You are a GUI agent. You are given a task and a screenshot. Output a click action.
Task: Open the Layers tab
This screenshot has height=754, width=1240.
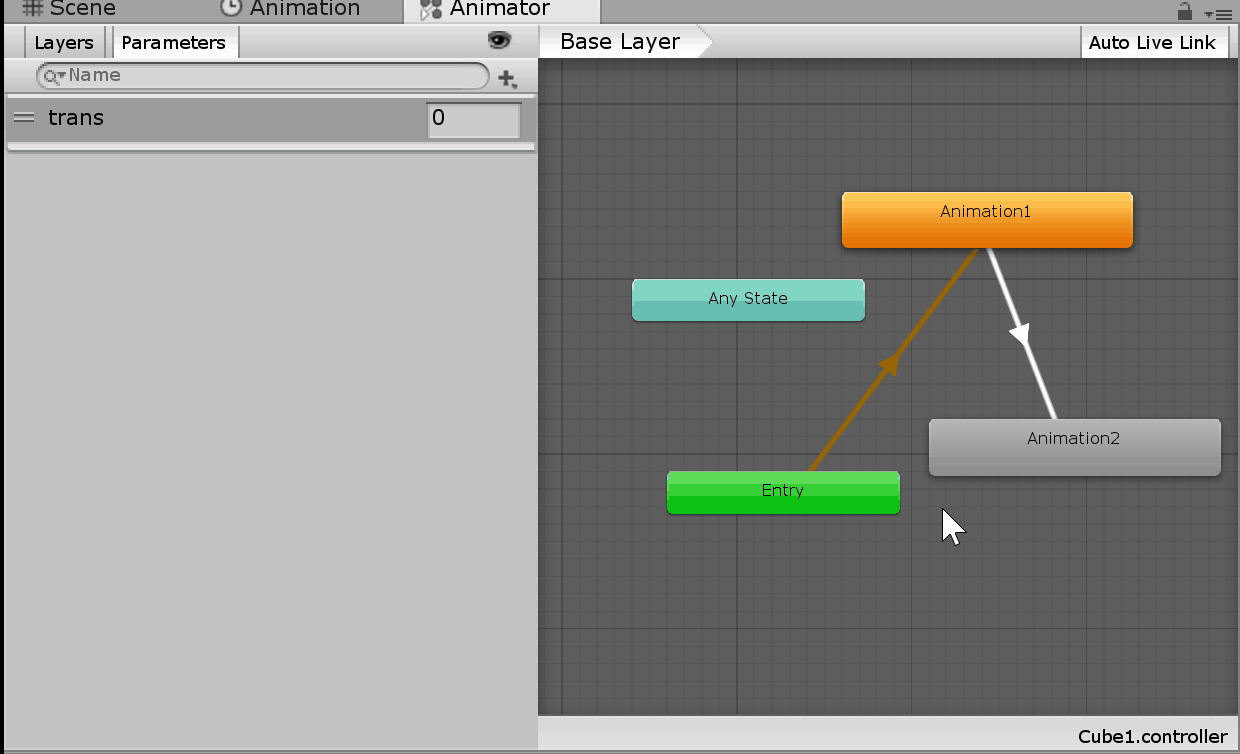tap(63, 43)
